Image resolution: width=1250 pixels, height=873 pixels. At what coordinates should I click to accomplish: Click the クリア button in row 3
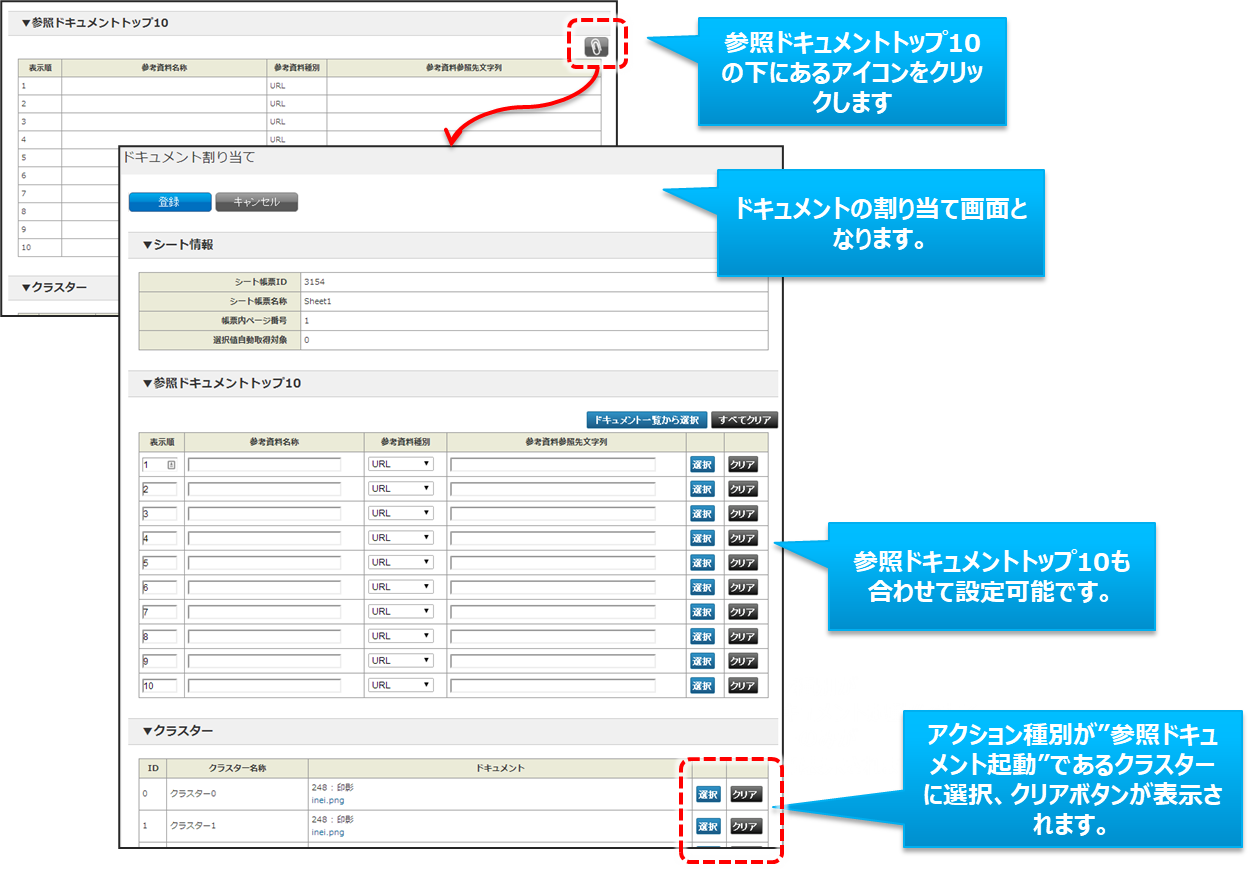coord(742,514)
